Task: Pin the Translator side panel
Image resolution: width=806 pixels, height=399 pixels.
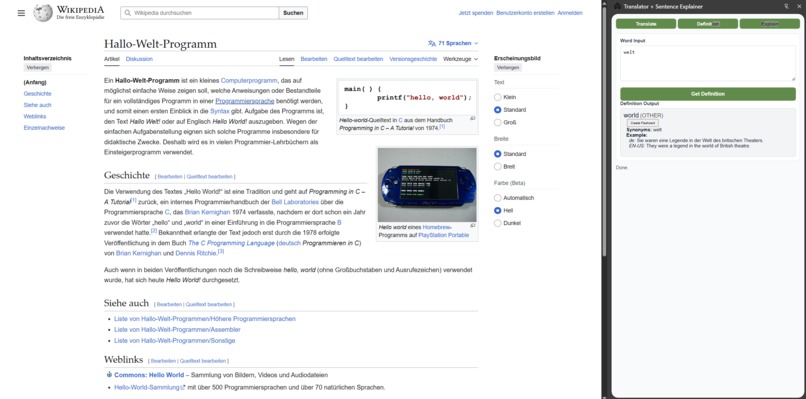Action: 786,7
